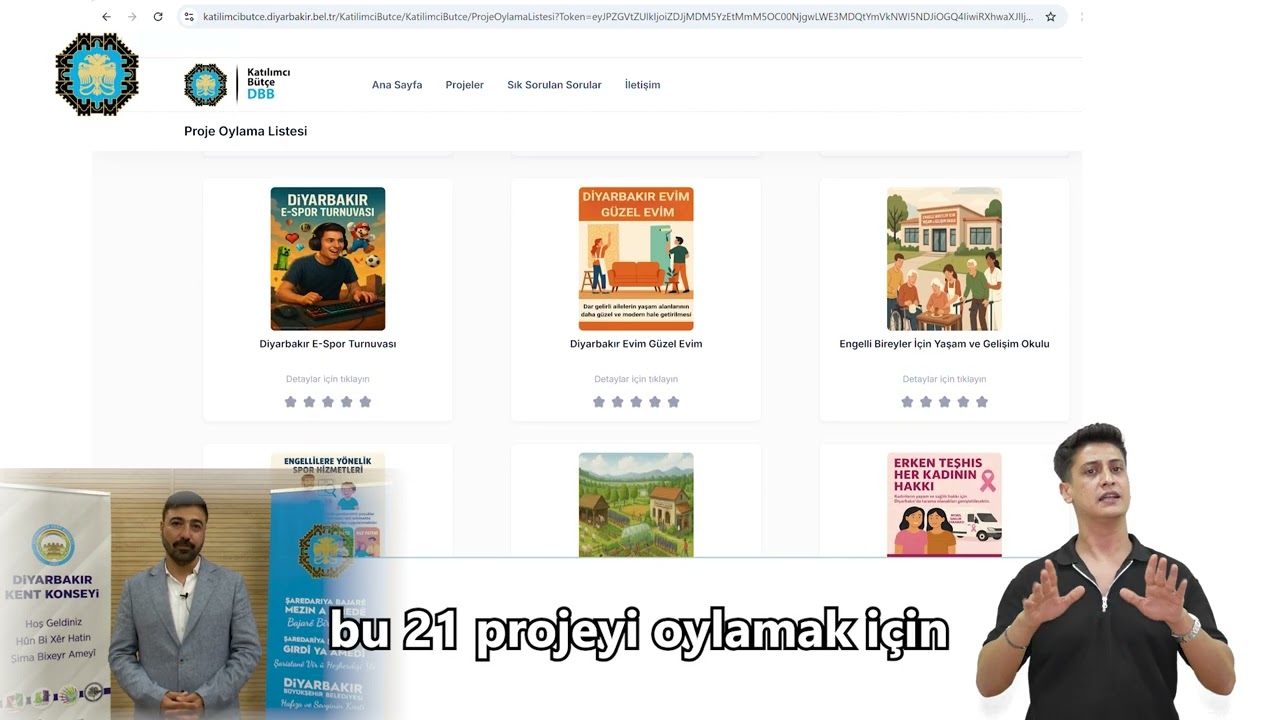This screenshot has width=1280, height=720.
Task: Click the farm illustration project thumbnail
Action: 636,504
